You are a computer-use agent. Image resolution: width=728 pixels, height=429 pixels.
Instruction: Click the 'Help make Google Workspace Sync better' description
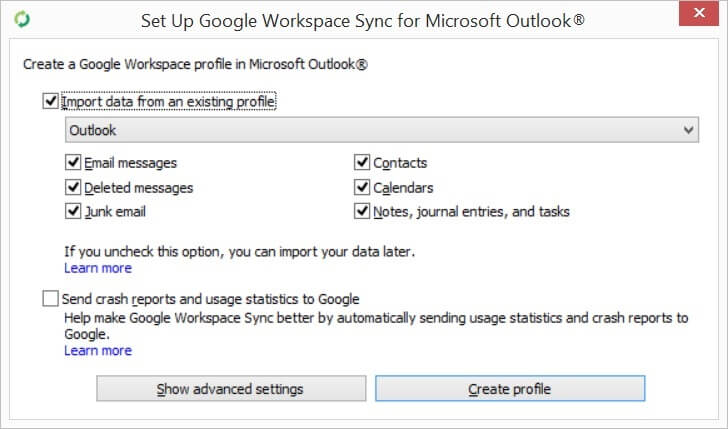(x=376, y=326)
